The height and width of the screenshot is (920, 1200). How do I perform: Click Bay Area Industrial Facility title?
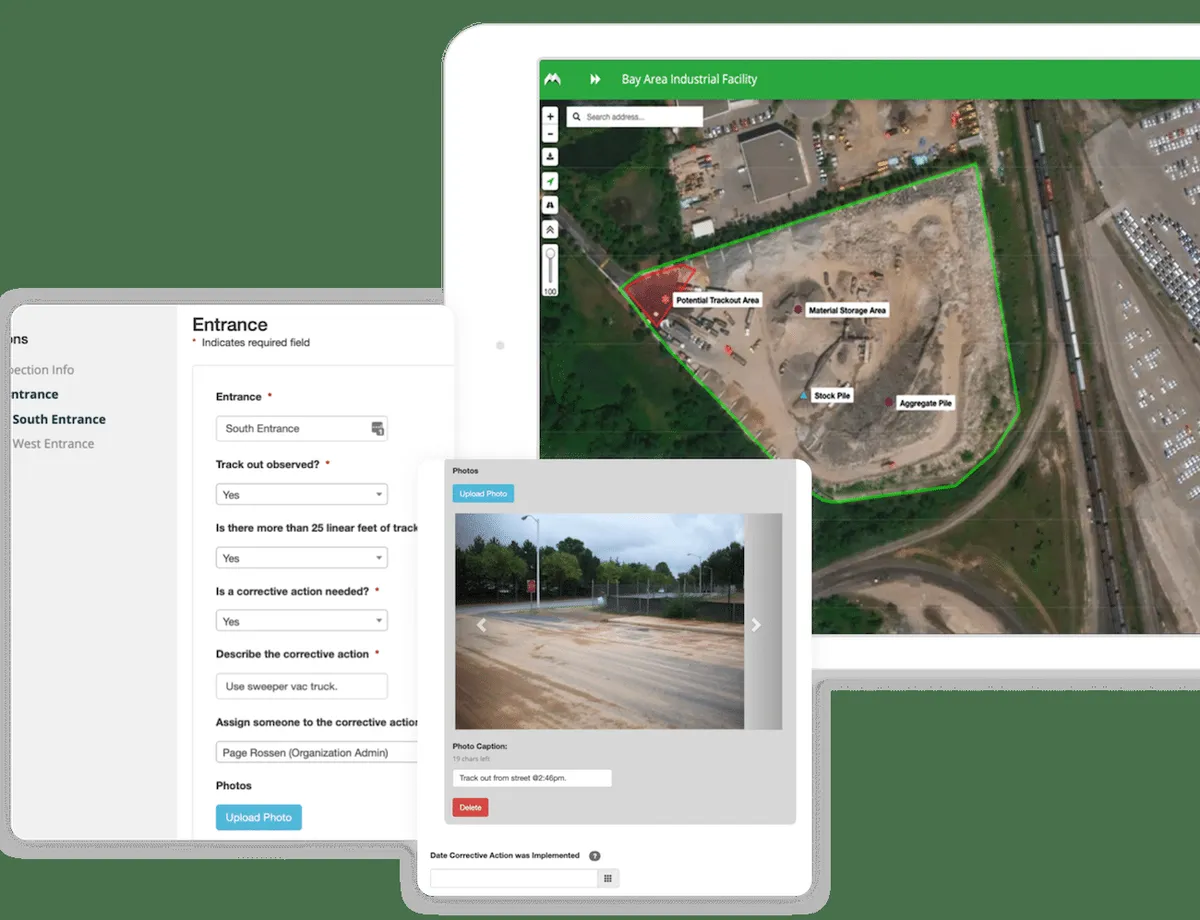(x=689, y=79)
